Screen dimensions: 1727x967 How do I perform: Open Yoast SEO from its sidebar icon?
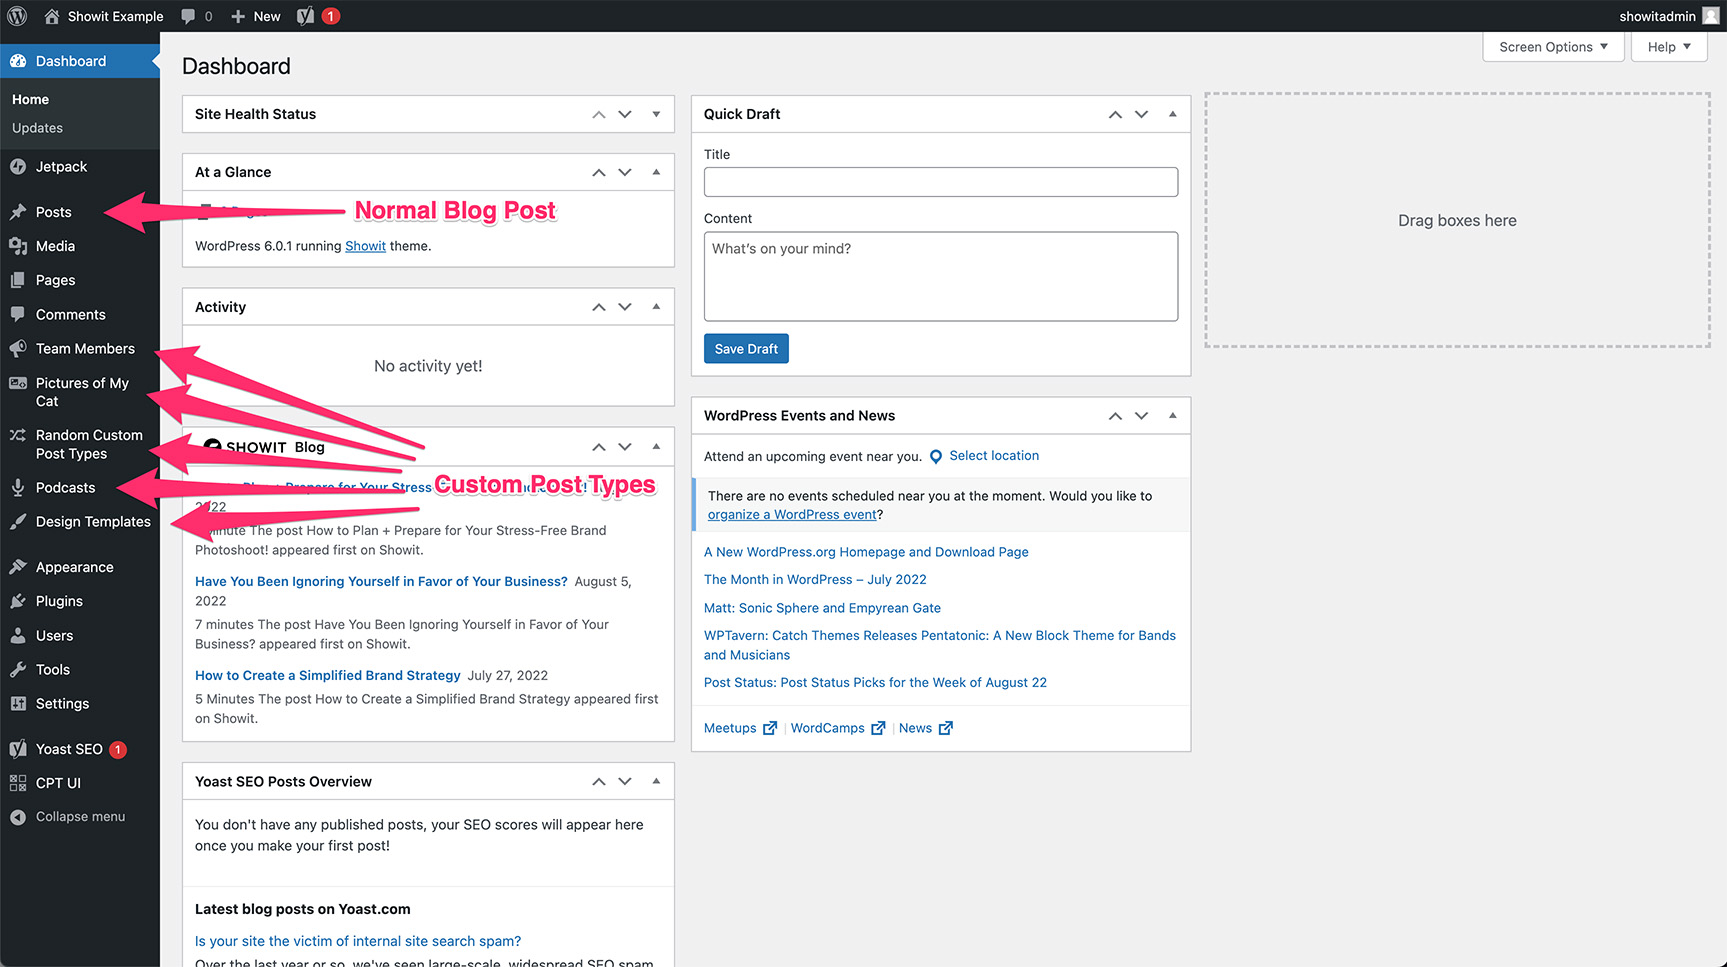pos(18,749)
